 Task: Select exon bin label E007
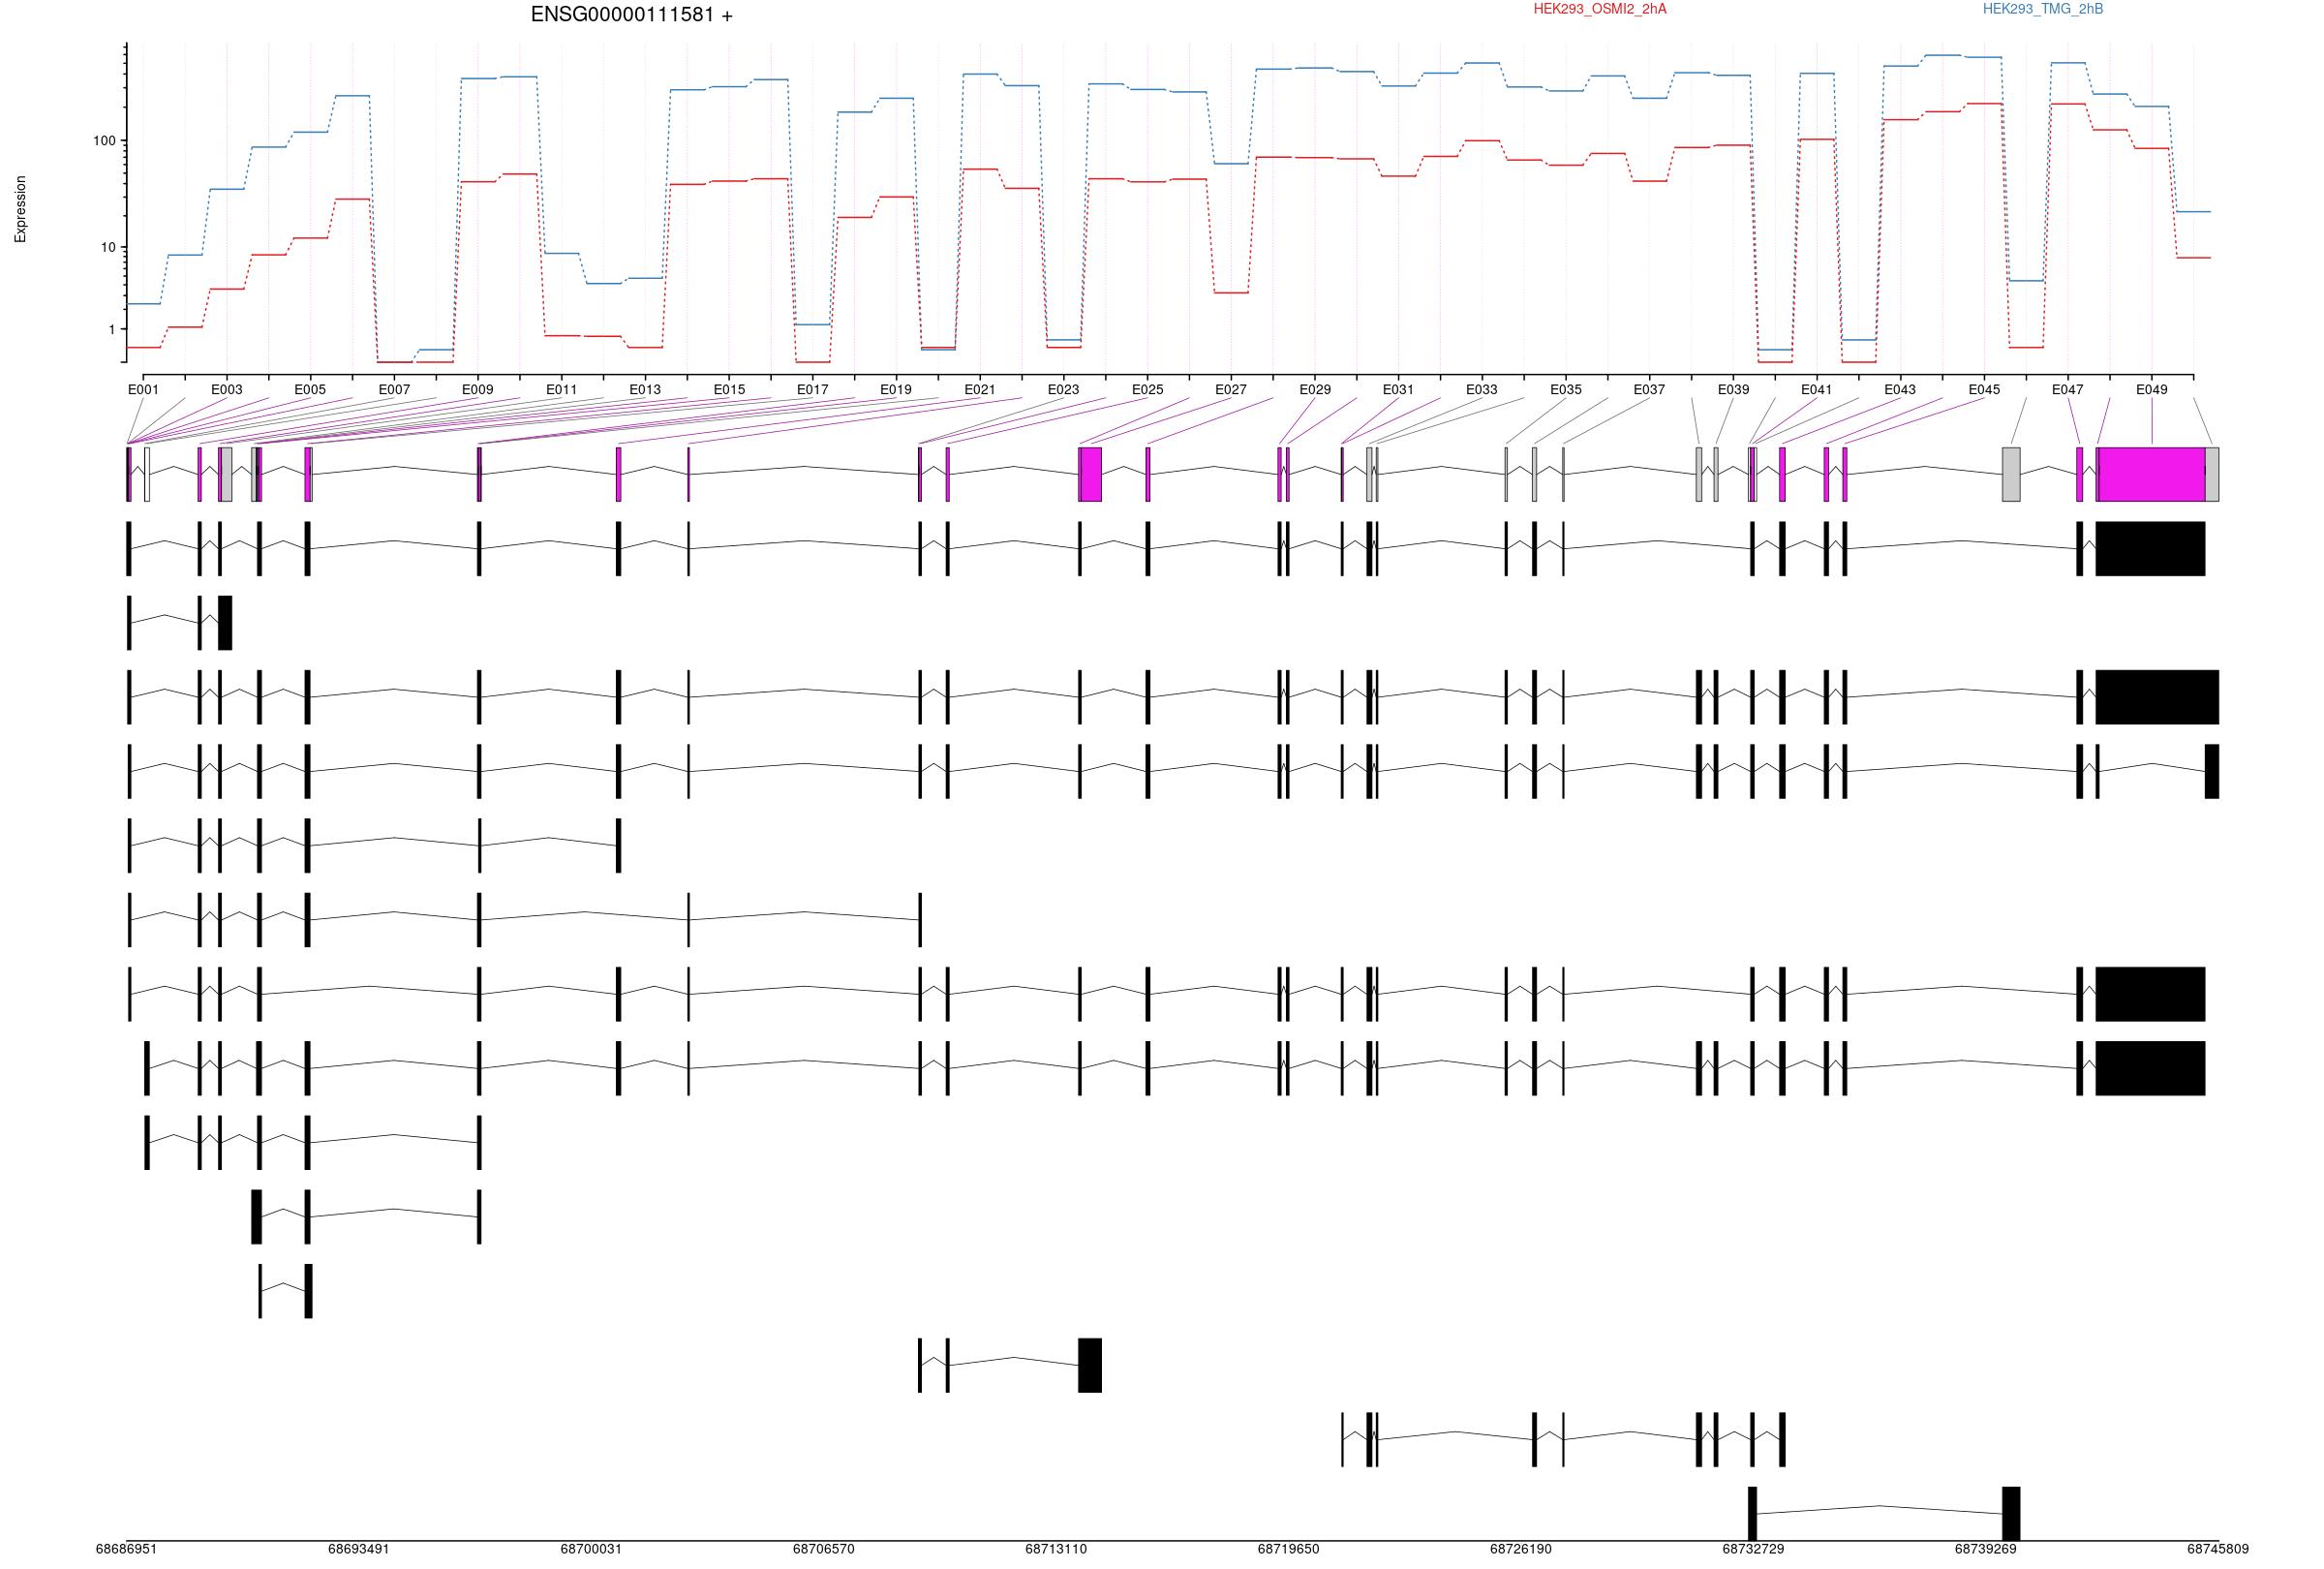(394, 389)
